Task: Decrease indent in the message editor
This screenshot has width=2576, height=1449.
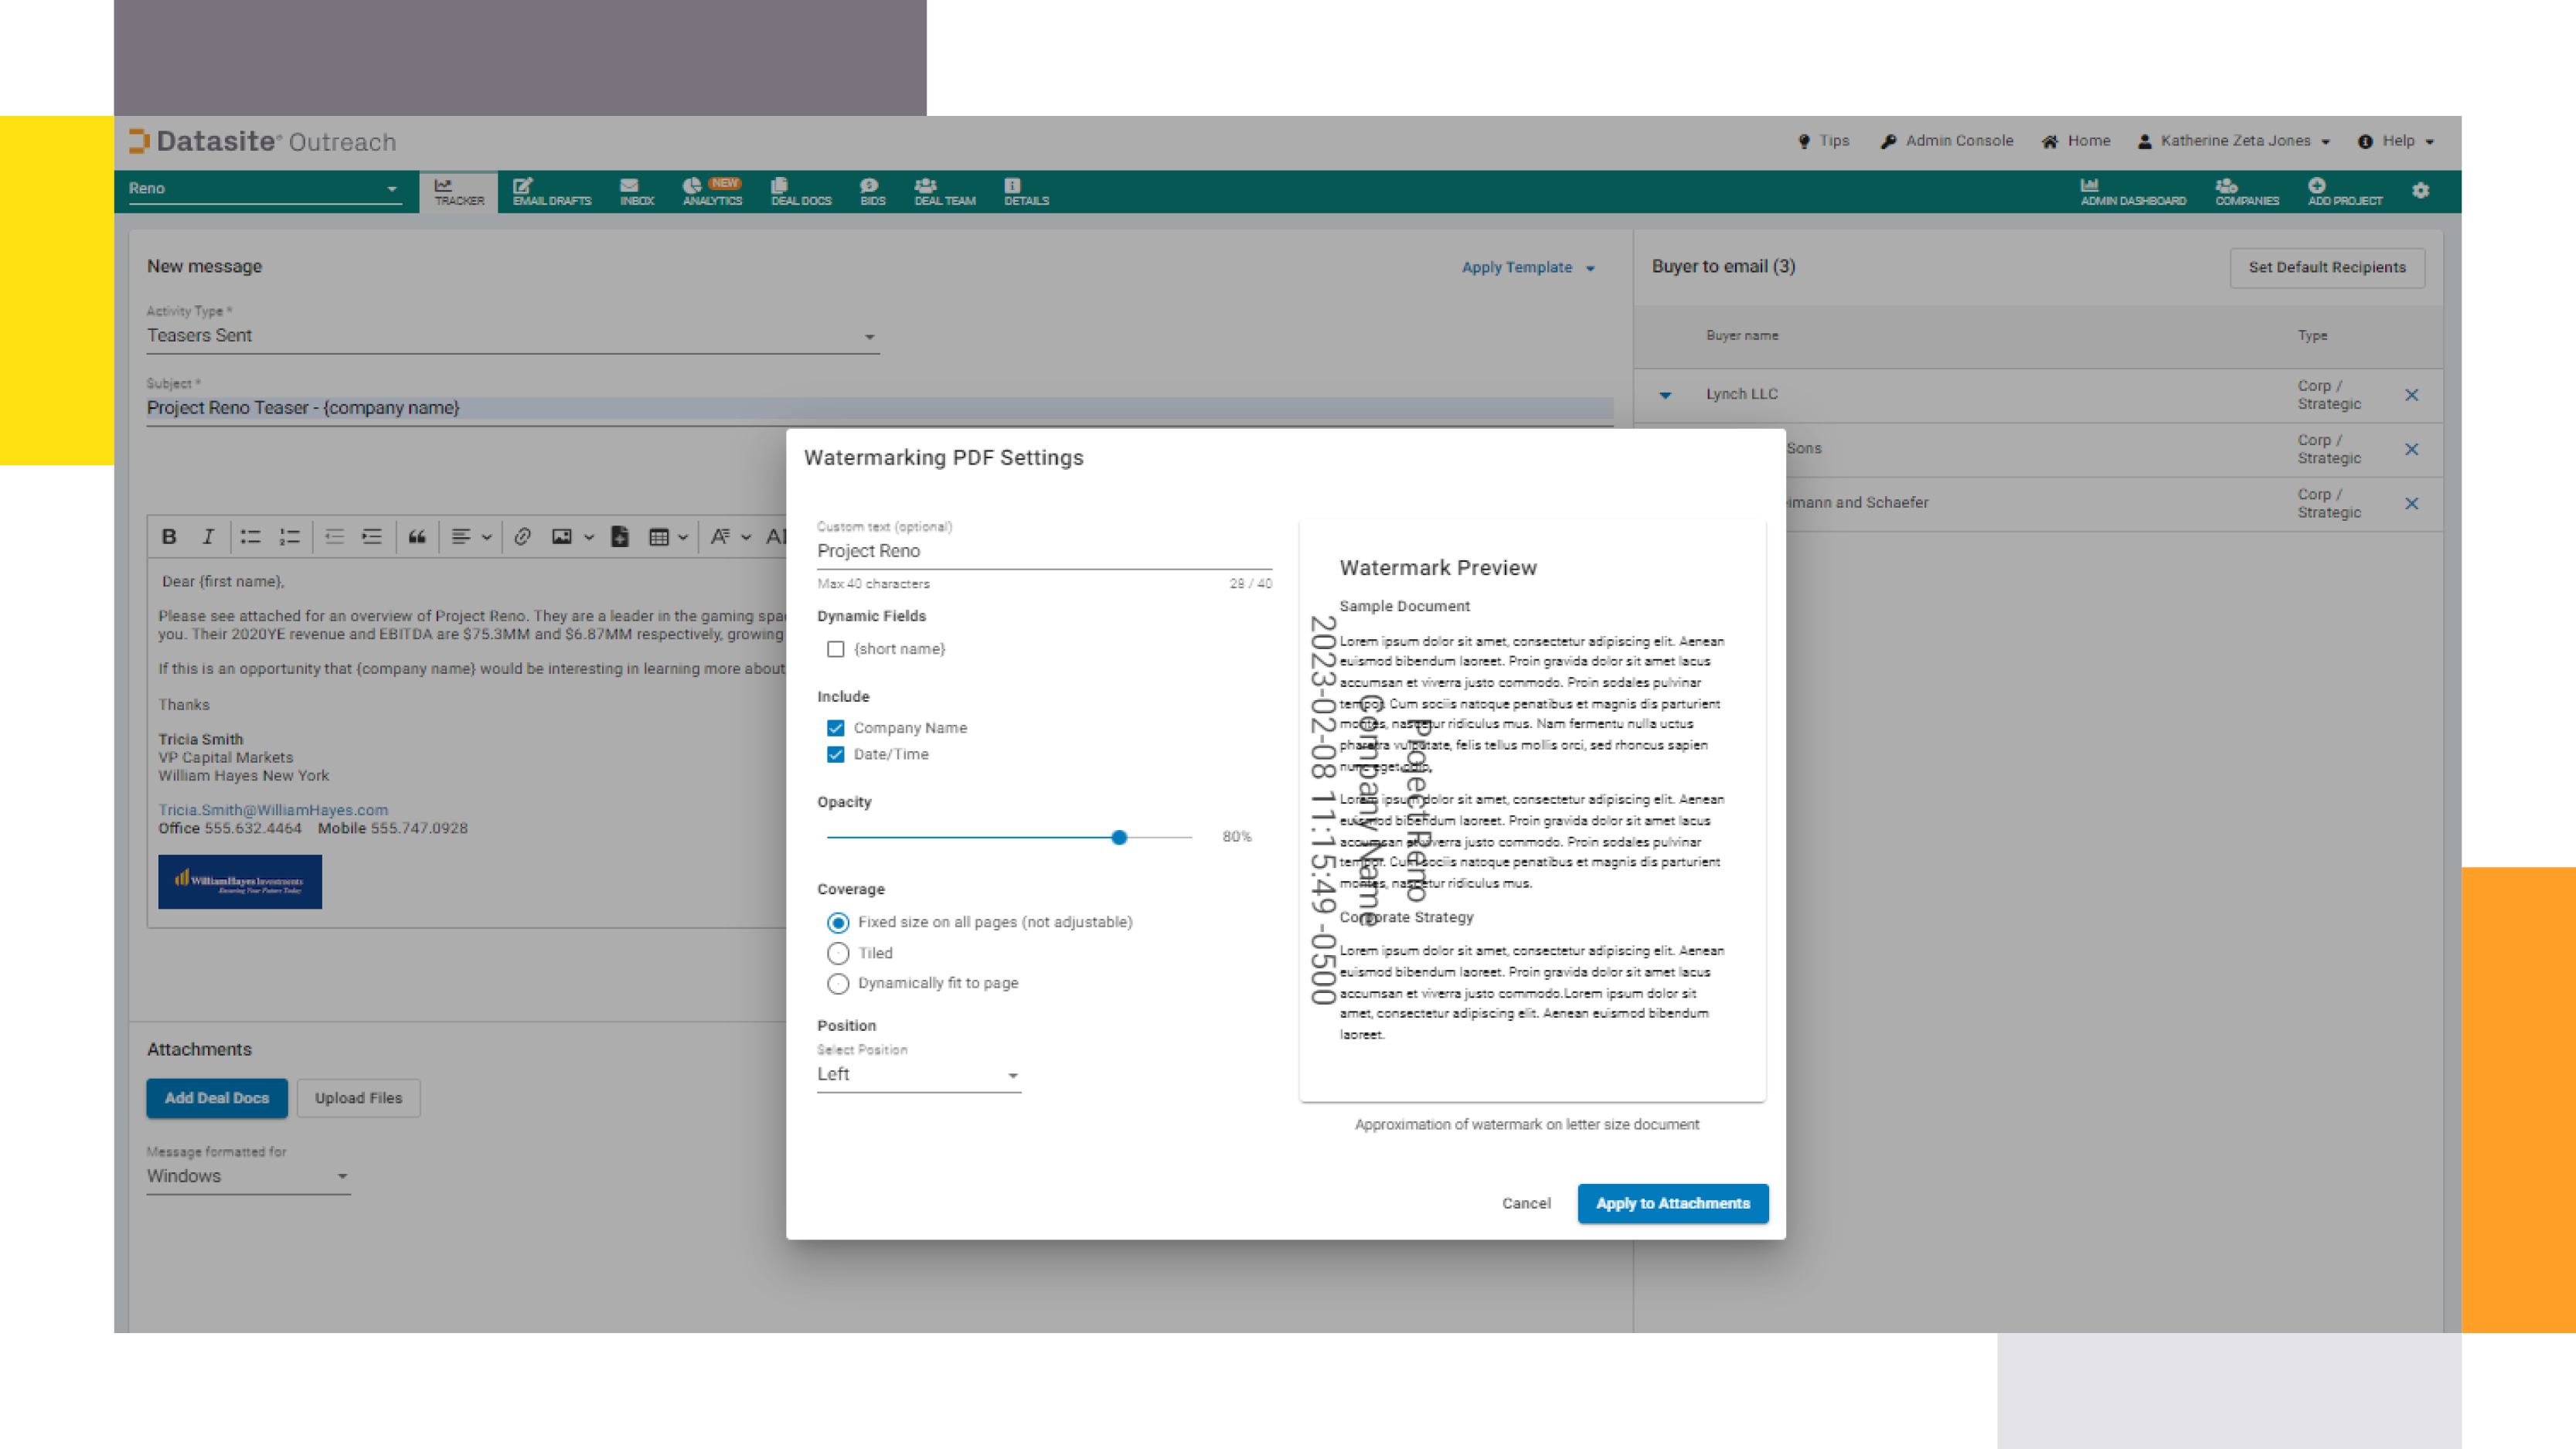Action: click(334, 537)
